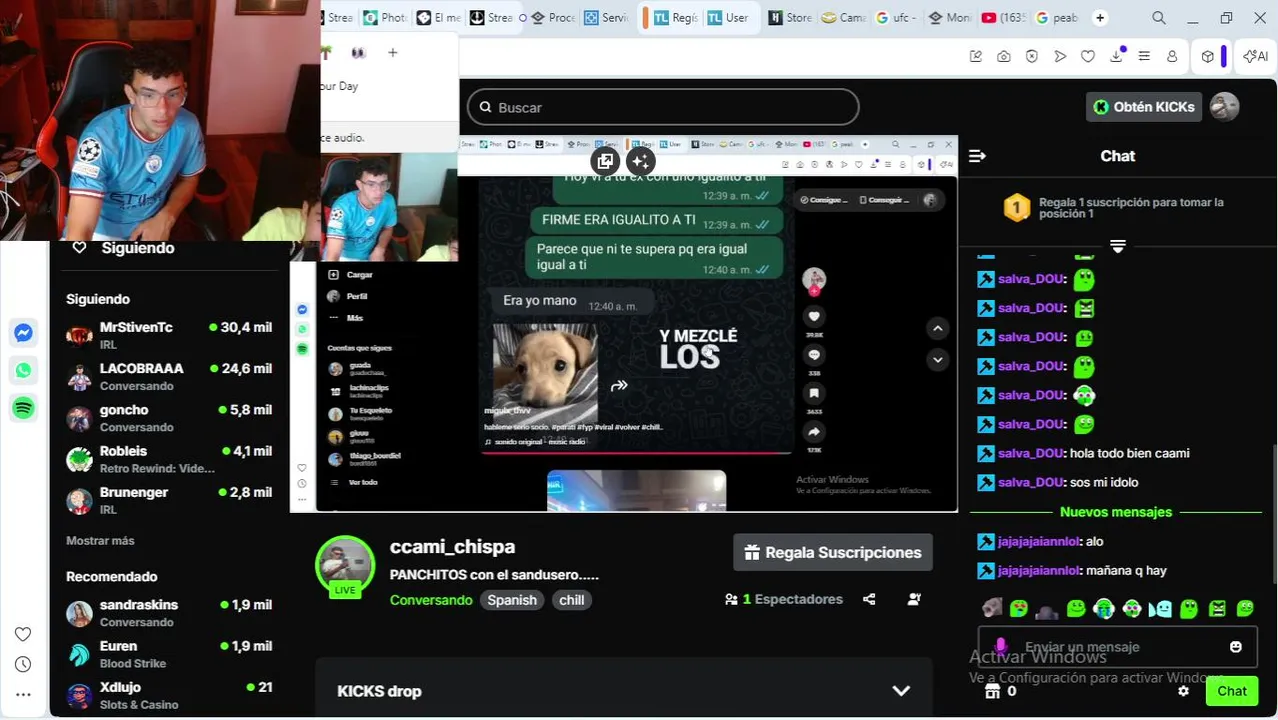Screen dimensions: 1278x720
Task: Open browser easy setup menu icon
Action: pyautogui.click(x=1144, y=57)
